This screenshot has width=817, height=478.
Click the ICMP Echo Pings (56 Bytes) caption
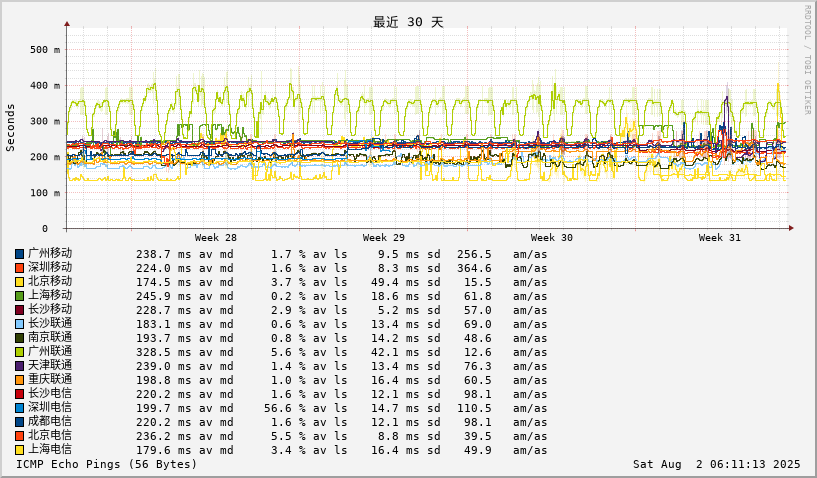click(107, 464)
